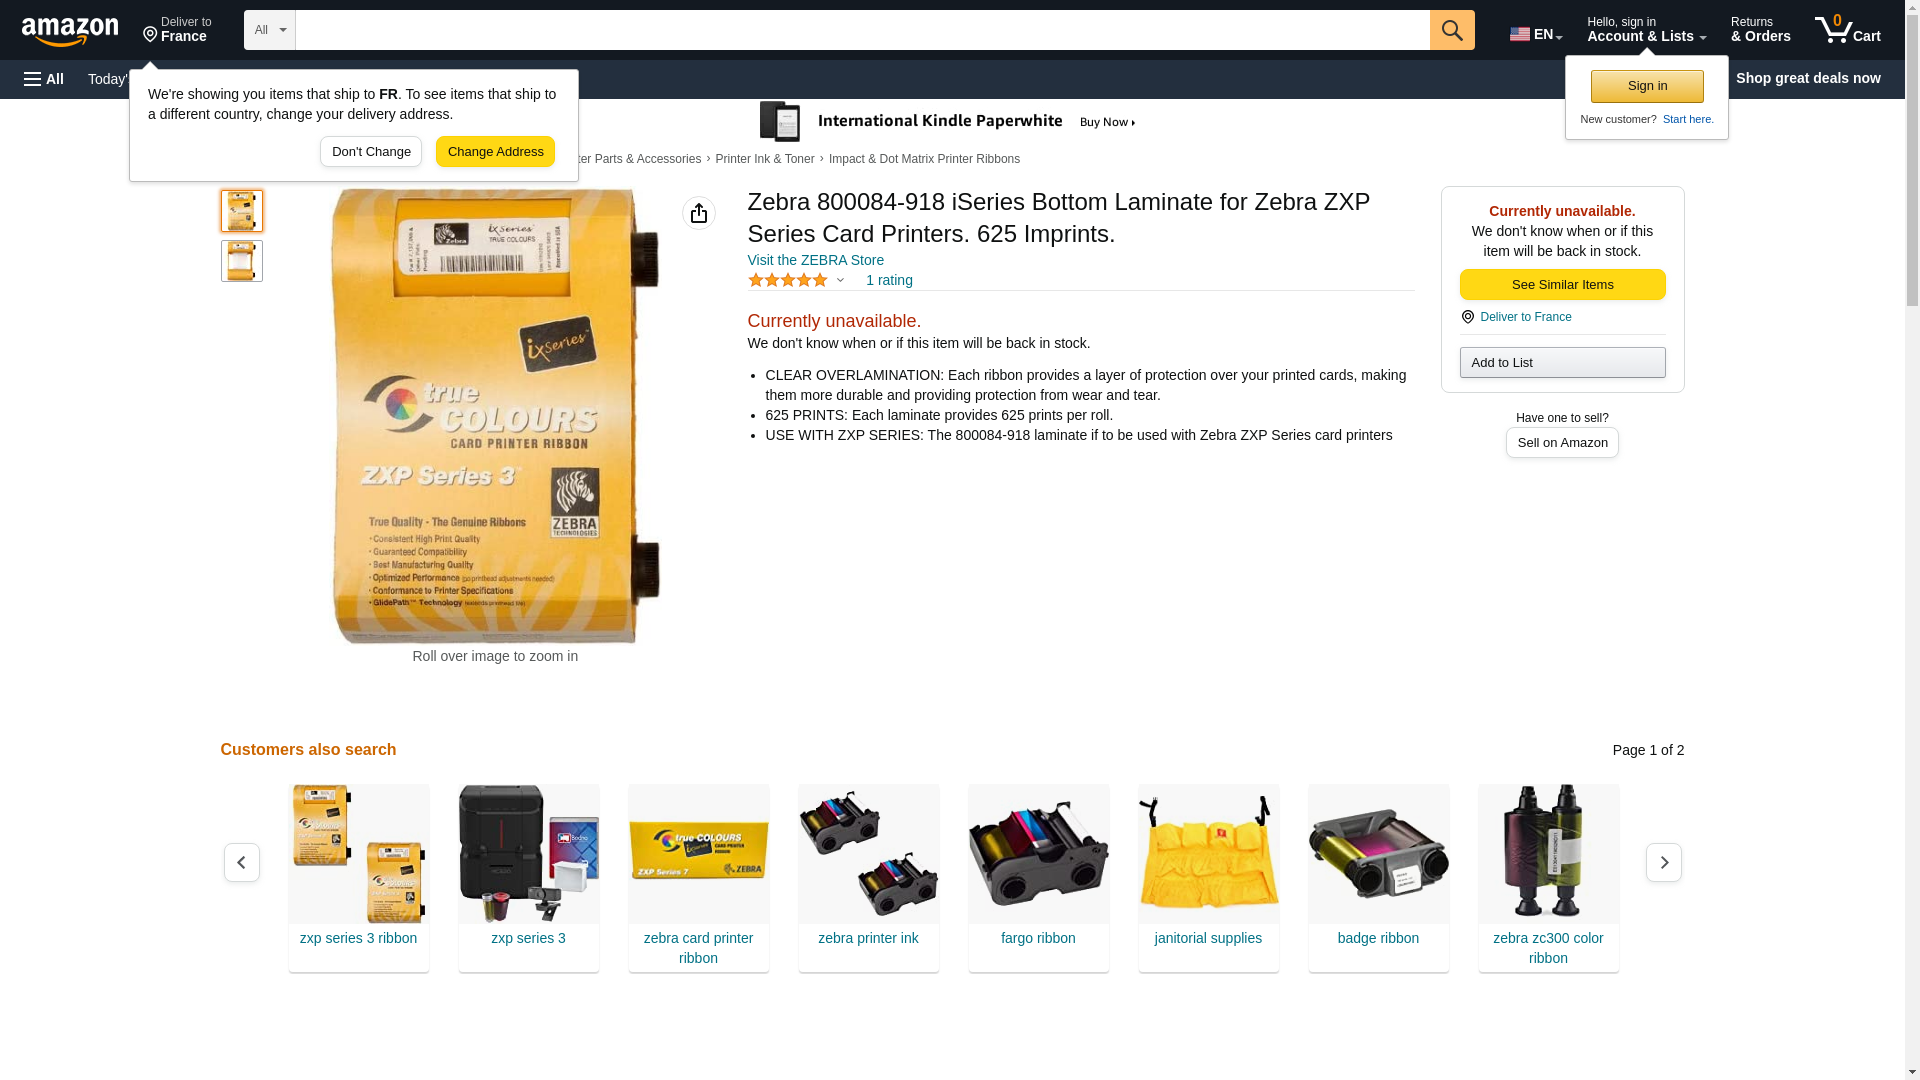Select the second product thumbnail
Image resolution: width=1920 pixels, height=1080 pixels.
[x=242, y=261]
